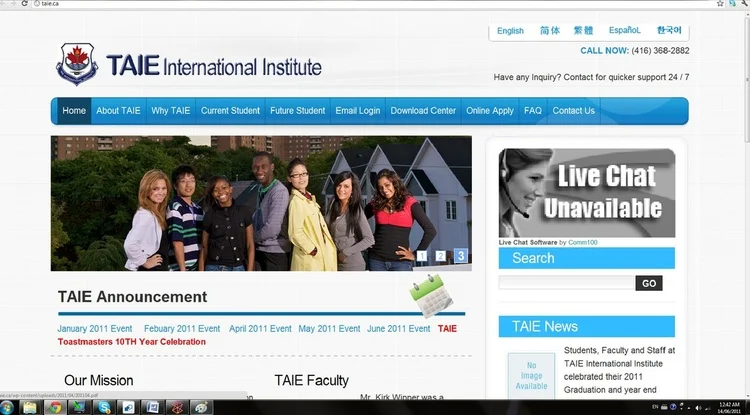Viewport: 750px width, 415px height.
Task: Open the May 2011 Event link
Action: [x=330, y=329]
